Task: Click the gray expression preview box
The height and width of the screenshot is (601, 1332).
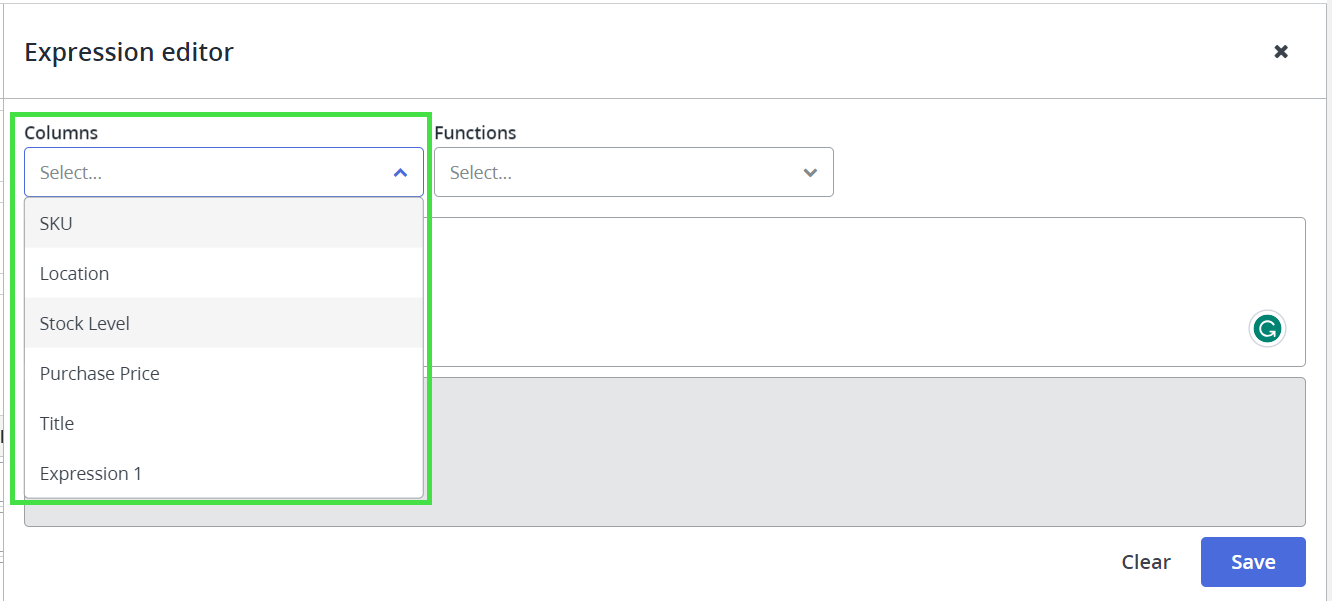Action: 860,450
